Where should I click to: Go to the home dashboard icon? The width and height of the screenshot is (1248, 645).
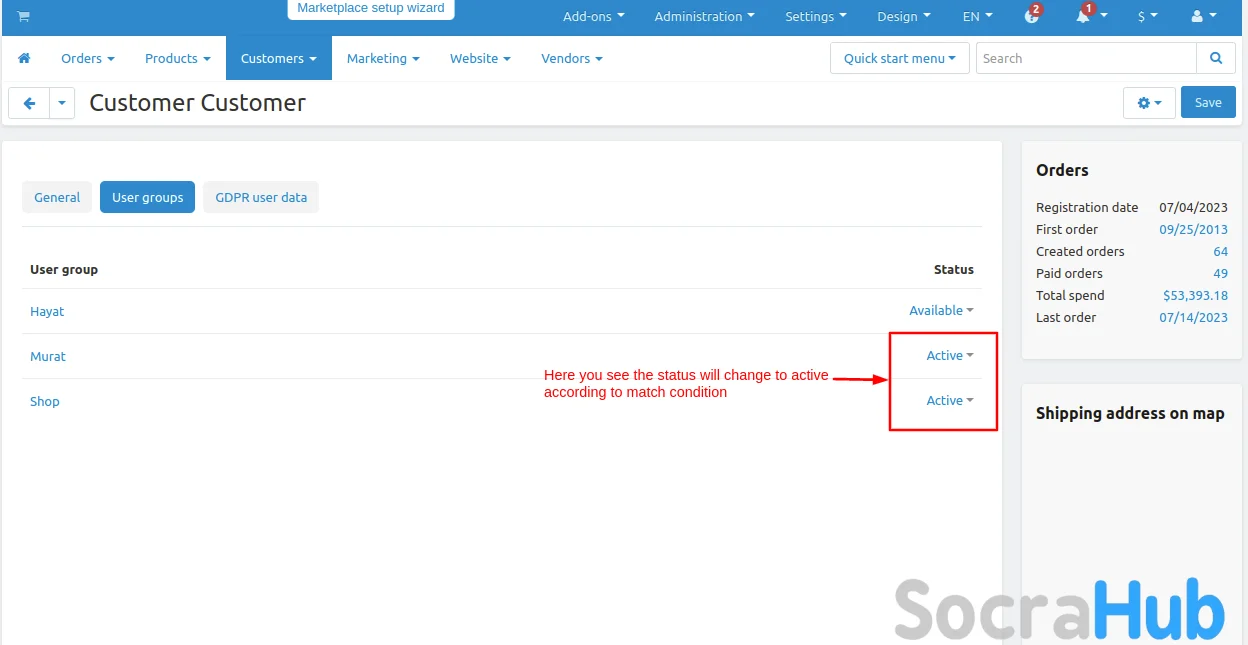tap(25, 59)
